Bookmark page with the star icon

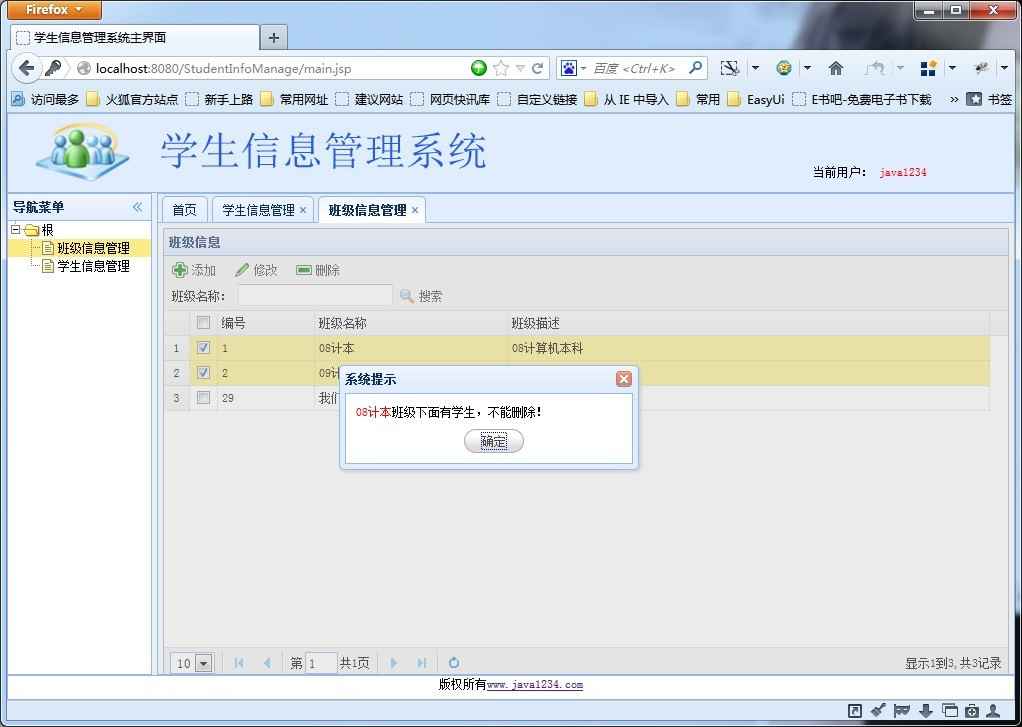[x=501, y=68]
